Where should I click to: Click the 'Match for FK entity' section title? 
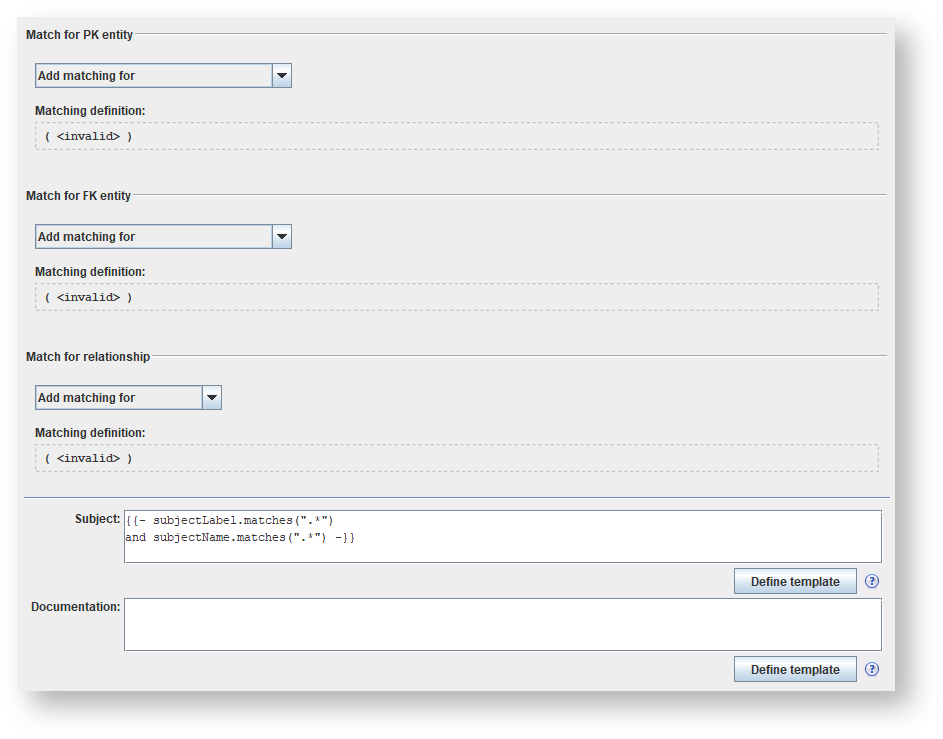click(78, 196)
